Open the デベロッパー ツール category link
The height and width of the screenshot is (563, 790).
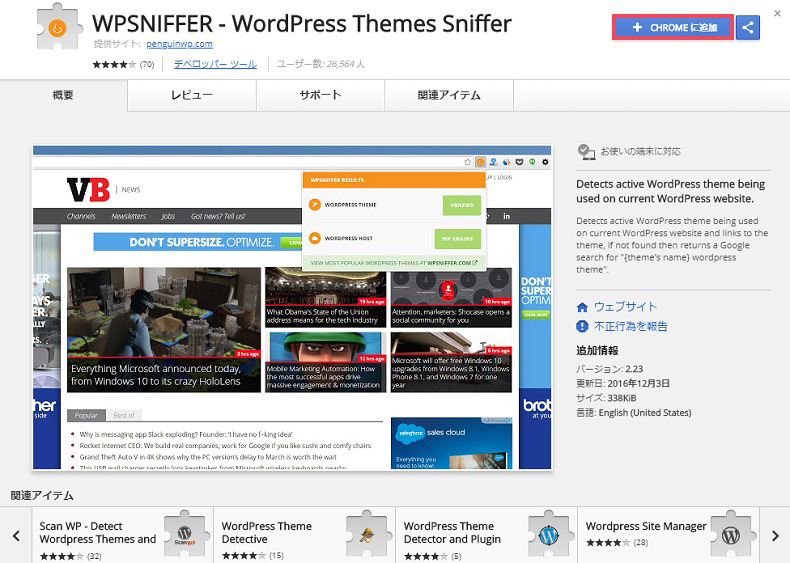coord(215,64)
